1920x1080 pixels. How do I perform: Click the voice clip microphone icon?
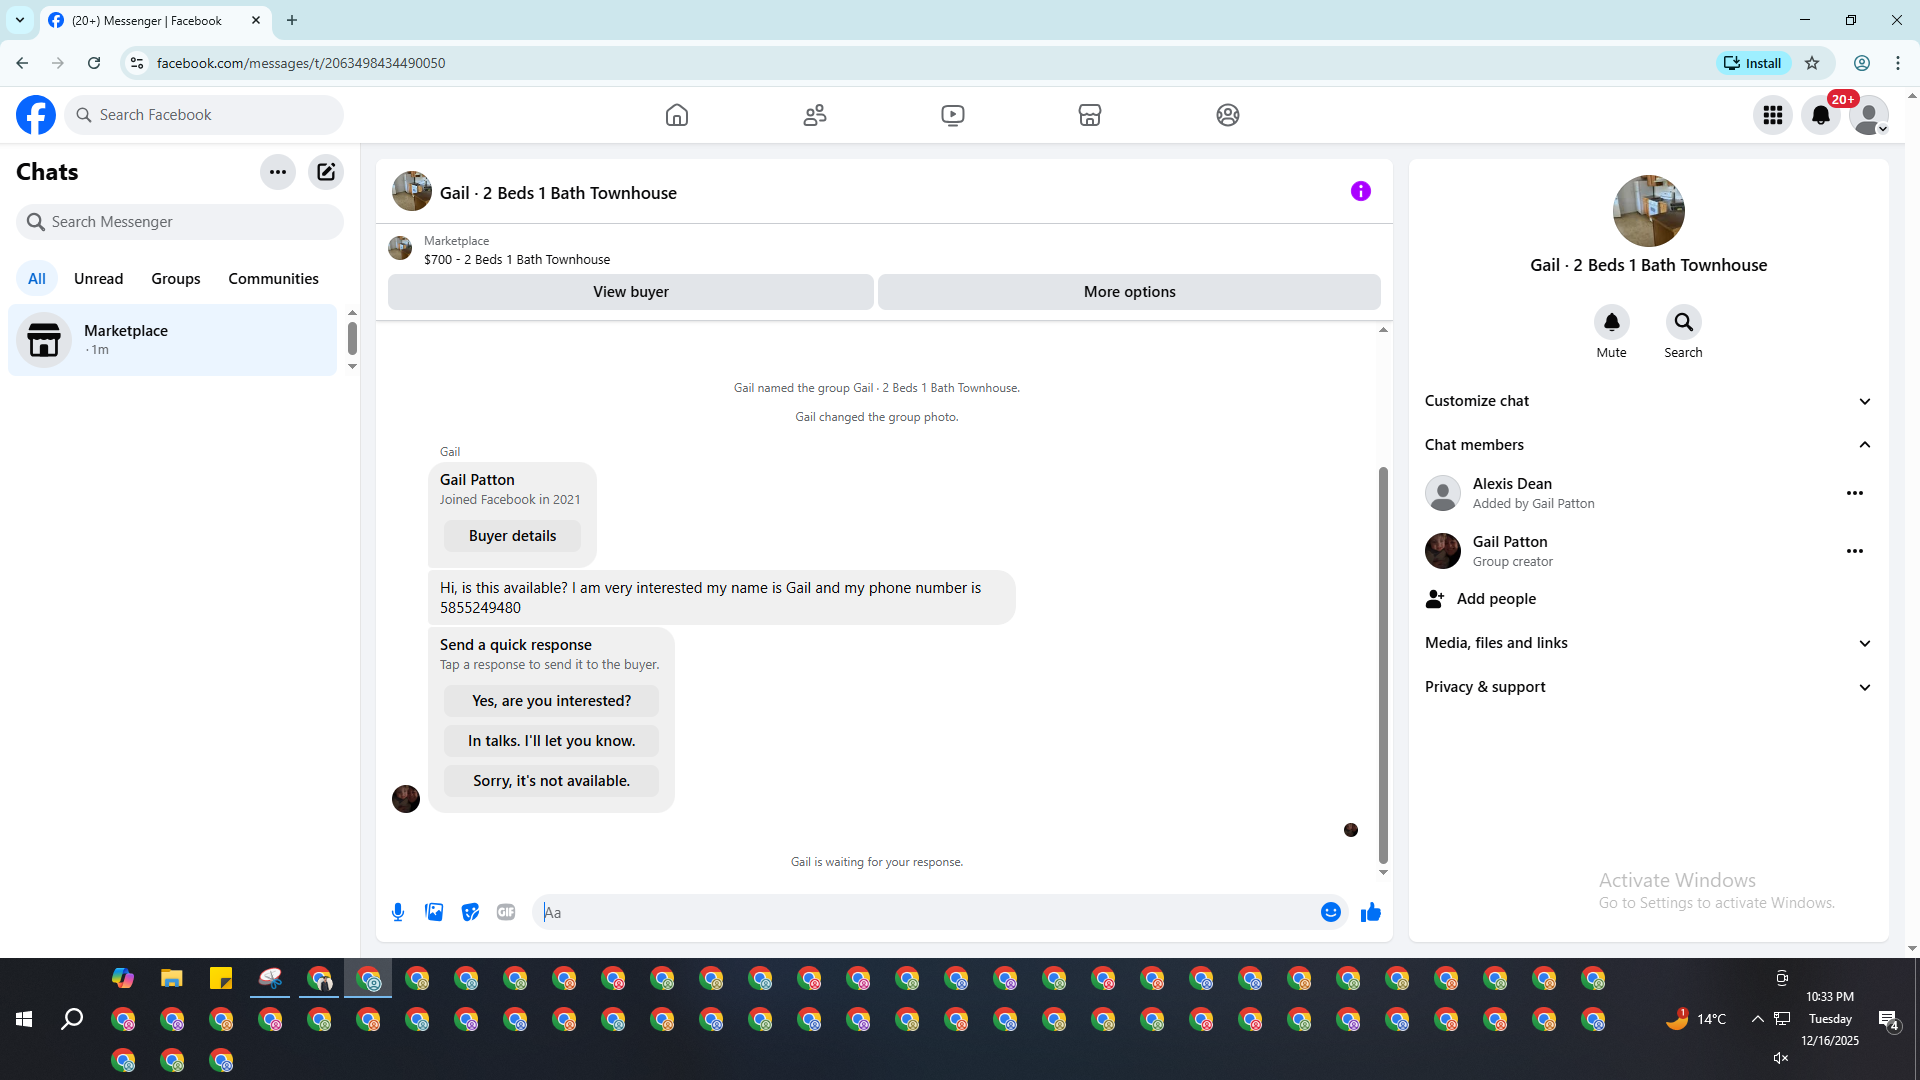(398, 912)
